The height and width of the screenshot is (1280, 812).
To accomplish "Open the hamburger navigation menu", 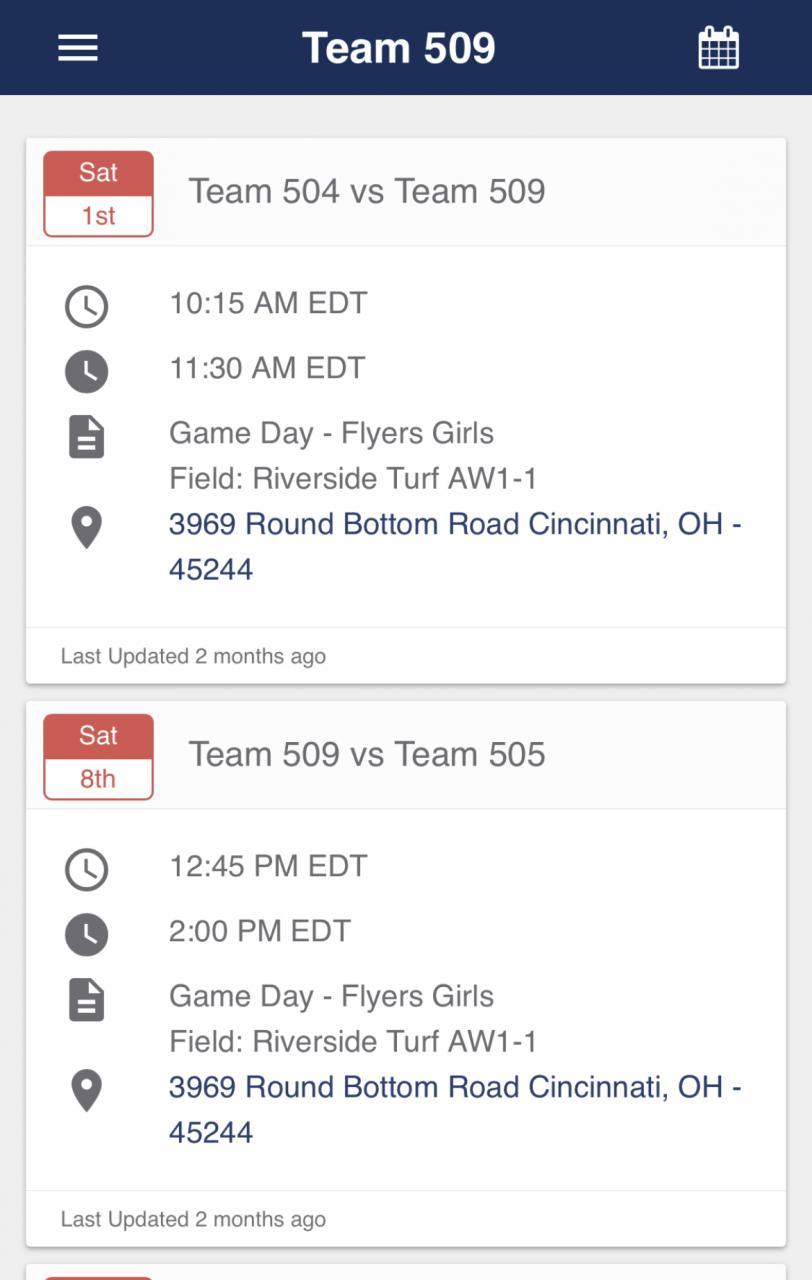I will [78, 48].
